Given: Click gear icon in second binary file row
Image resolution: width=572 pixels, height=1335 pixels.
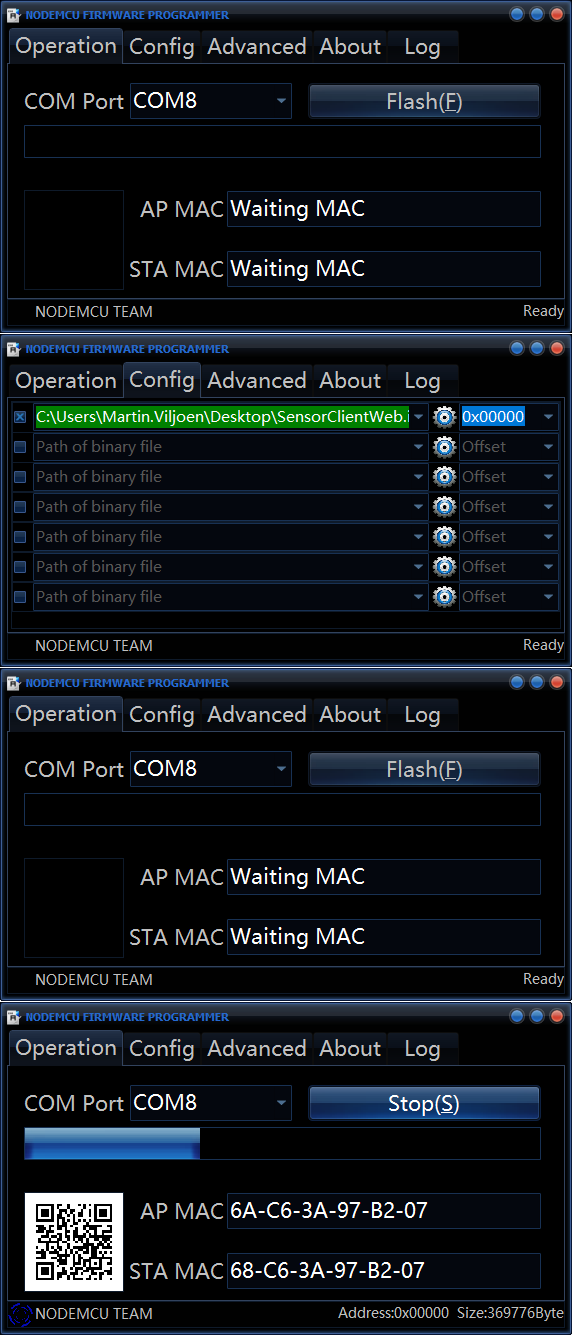Looking at the screenshot, I should pos(444,447).
